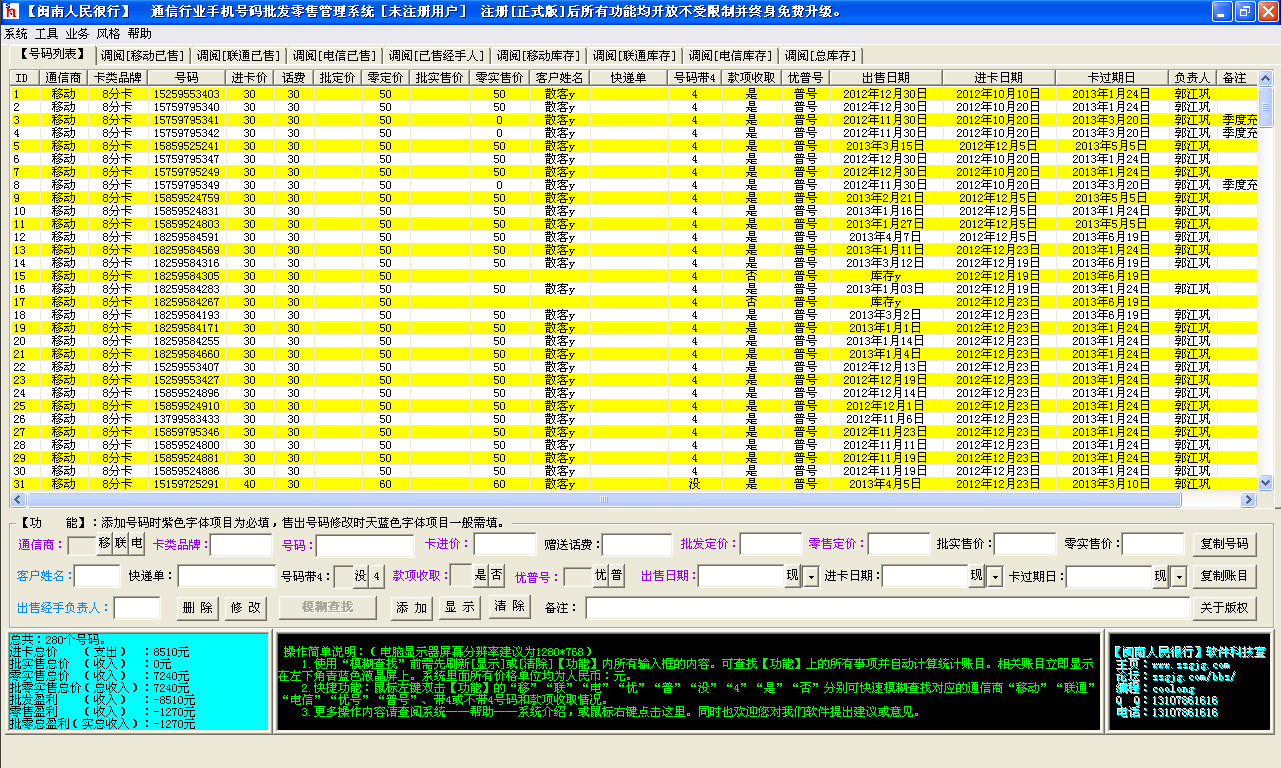The width and height of the screenshot is (1282, 768).
Task: Focus the 出售经手负责人 input field
Action: 138,608
